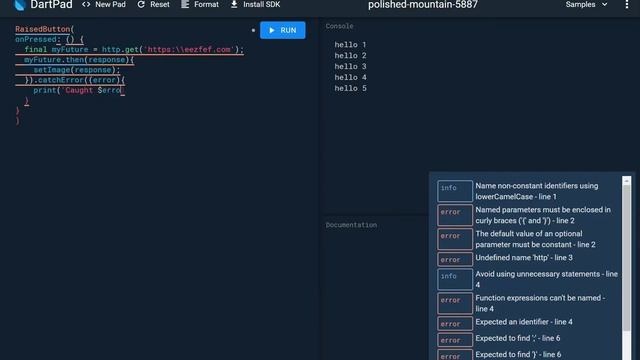640x360 pixels.
Task: Click the Reset button
Action: click(153, 4)
